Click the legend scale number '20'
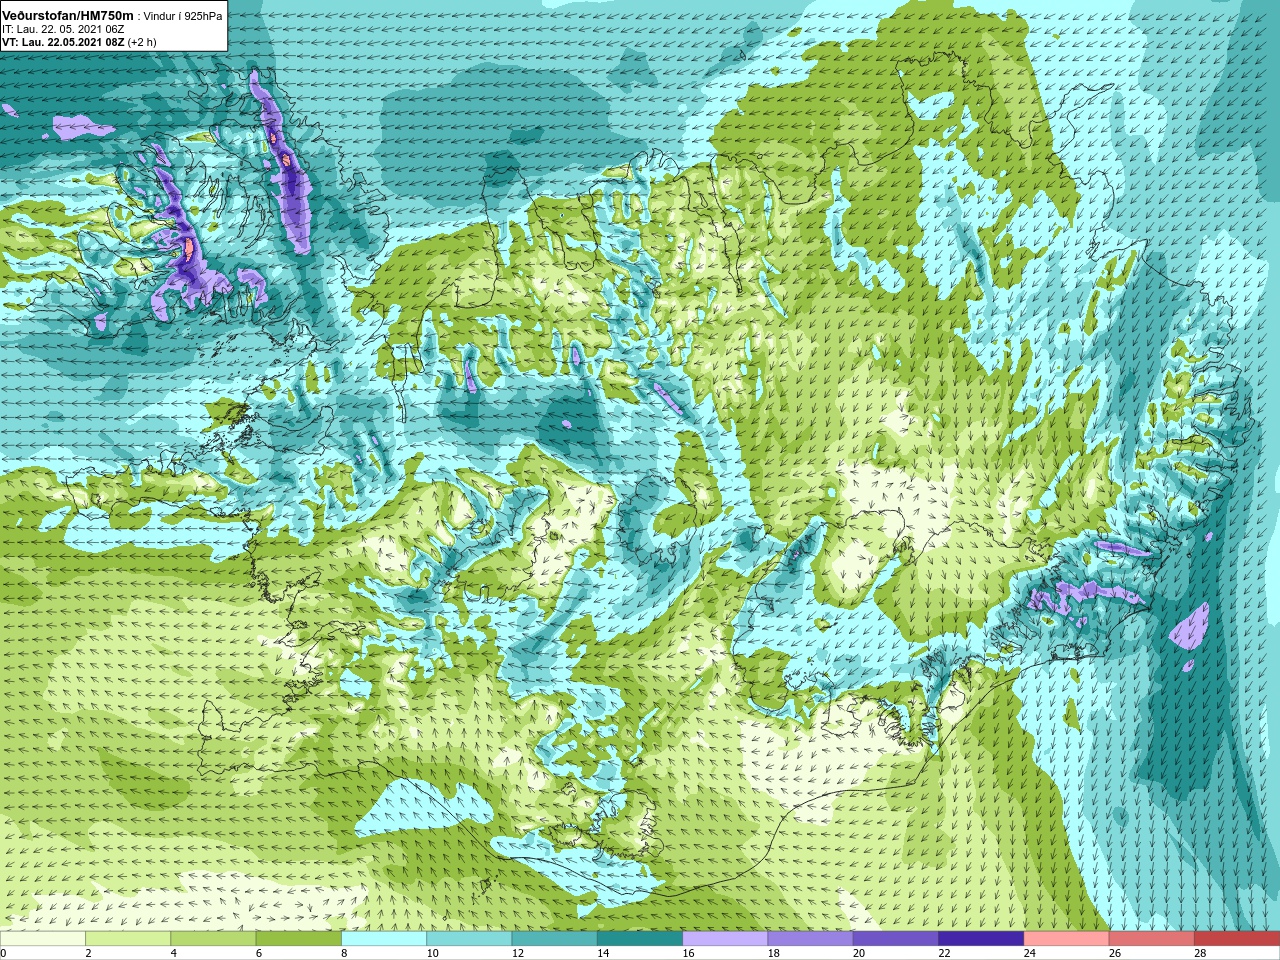Viewport: 1280px width, 960px height. click(860, 953)
